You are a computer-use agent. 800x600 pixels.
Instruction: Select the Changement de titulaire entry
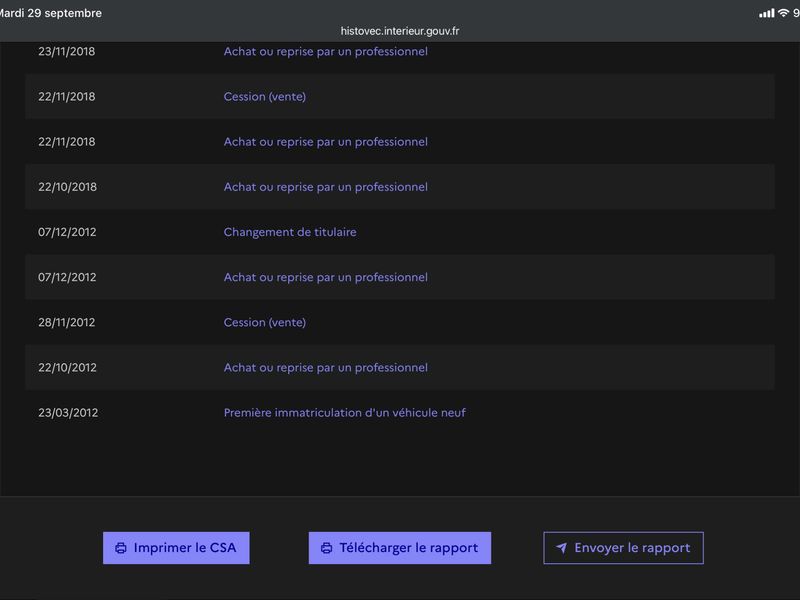pyautogui.click(x=290, y=232)
